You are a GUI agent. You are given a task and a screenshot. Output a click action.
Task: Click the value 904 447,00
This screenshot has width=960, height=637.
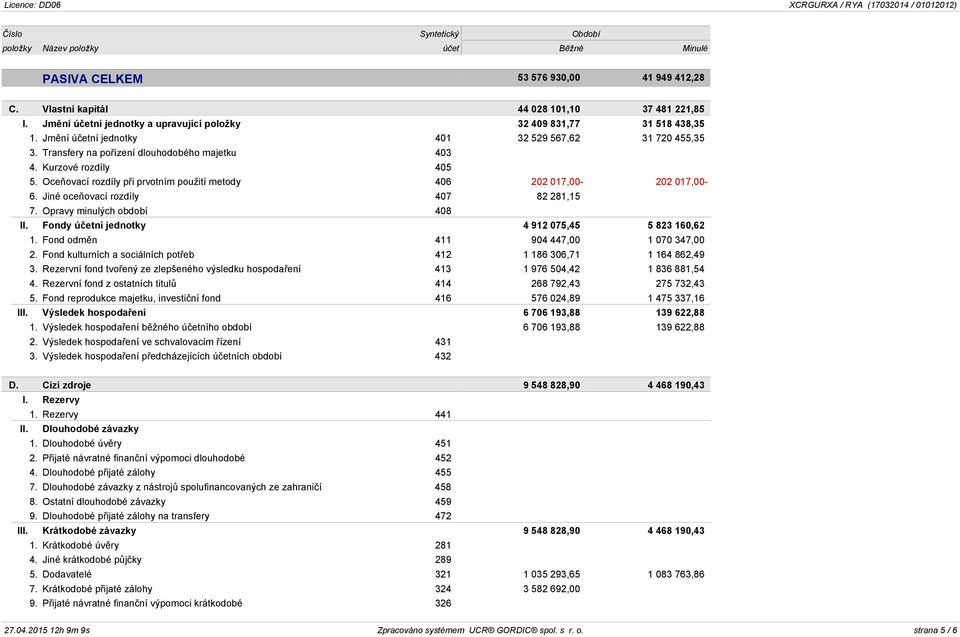click(x=555, y=240)
